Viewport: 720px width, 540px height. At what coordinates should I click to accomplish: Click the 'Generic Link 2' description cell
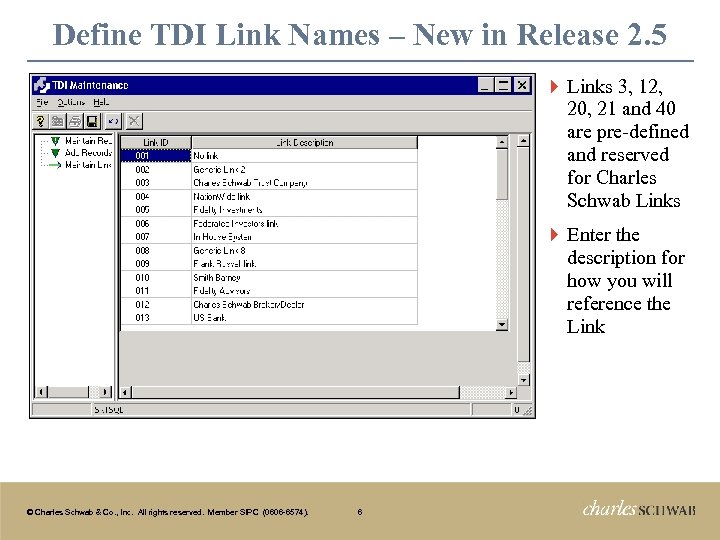coord(304,169)
